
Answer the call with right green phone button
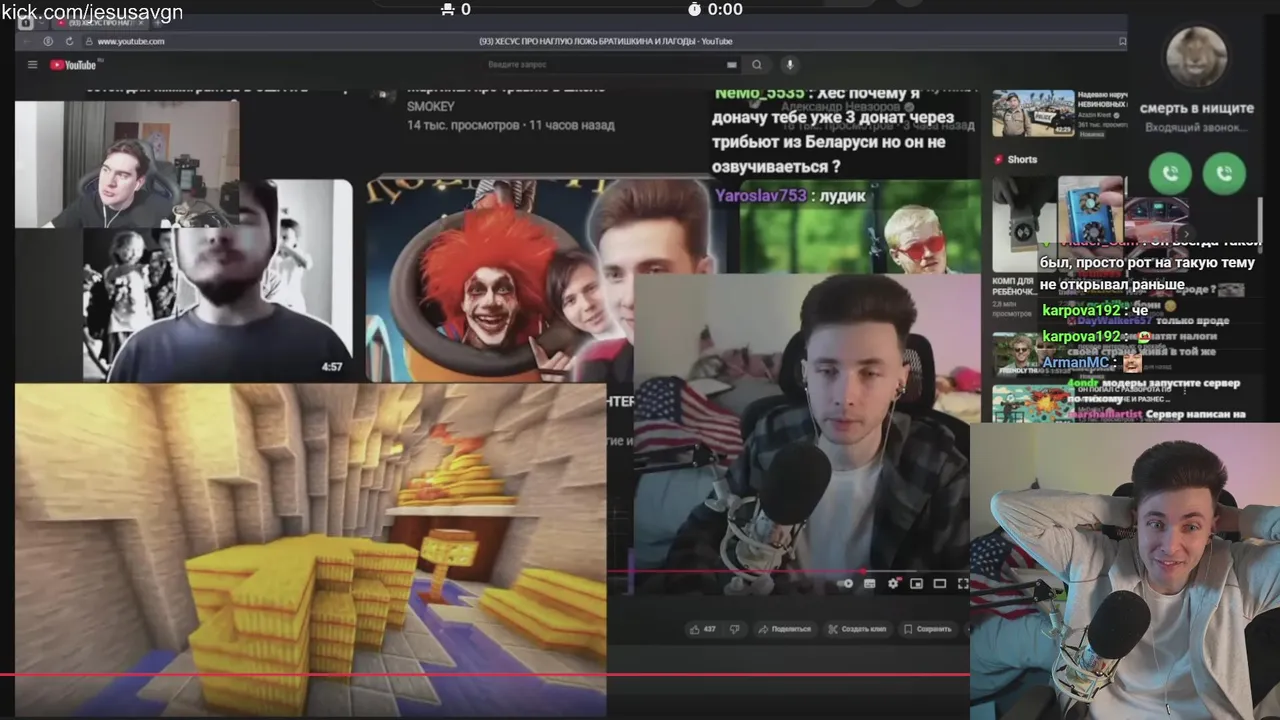click(1224, 173)
